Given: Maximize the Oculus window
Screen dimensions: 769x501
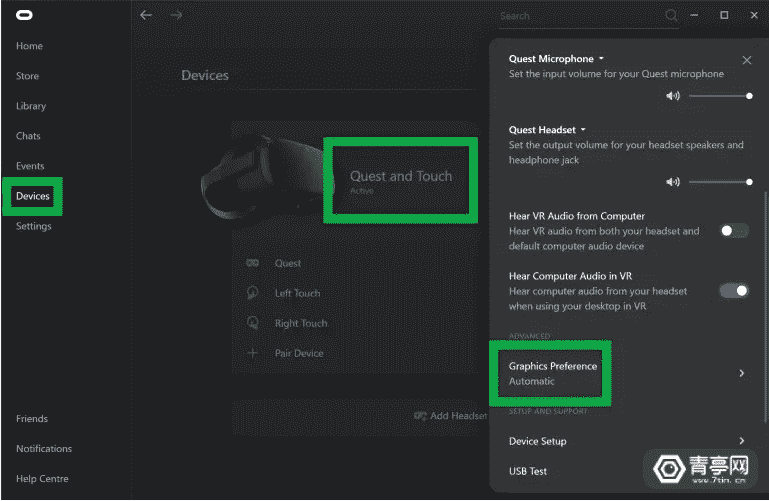Looking at the screenshot, I should tap(724, 15).
